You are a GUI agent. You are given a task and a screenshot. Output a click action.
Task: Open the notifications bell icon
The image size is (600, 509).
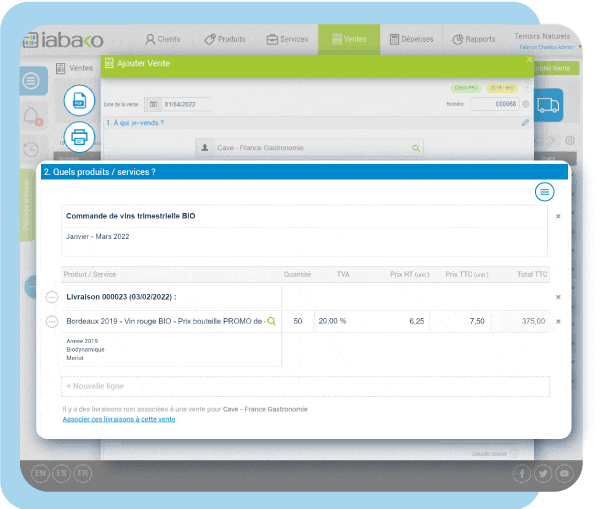(32, 115)
